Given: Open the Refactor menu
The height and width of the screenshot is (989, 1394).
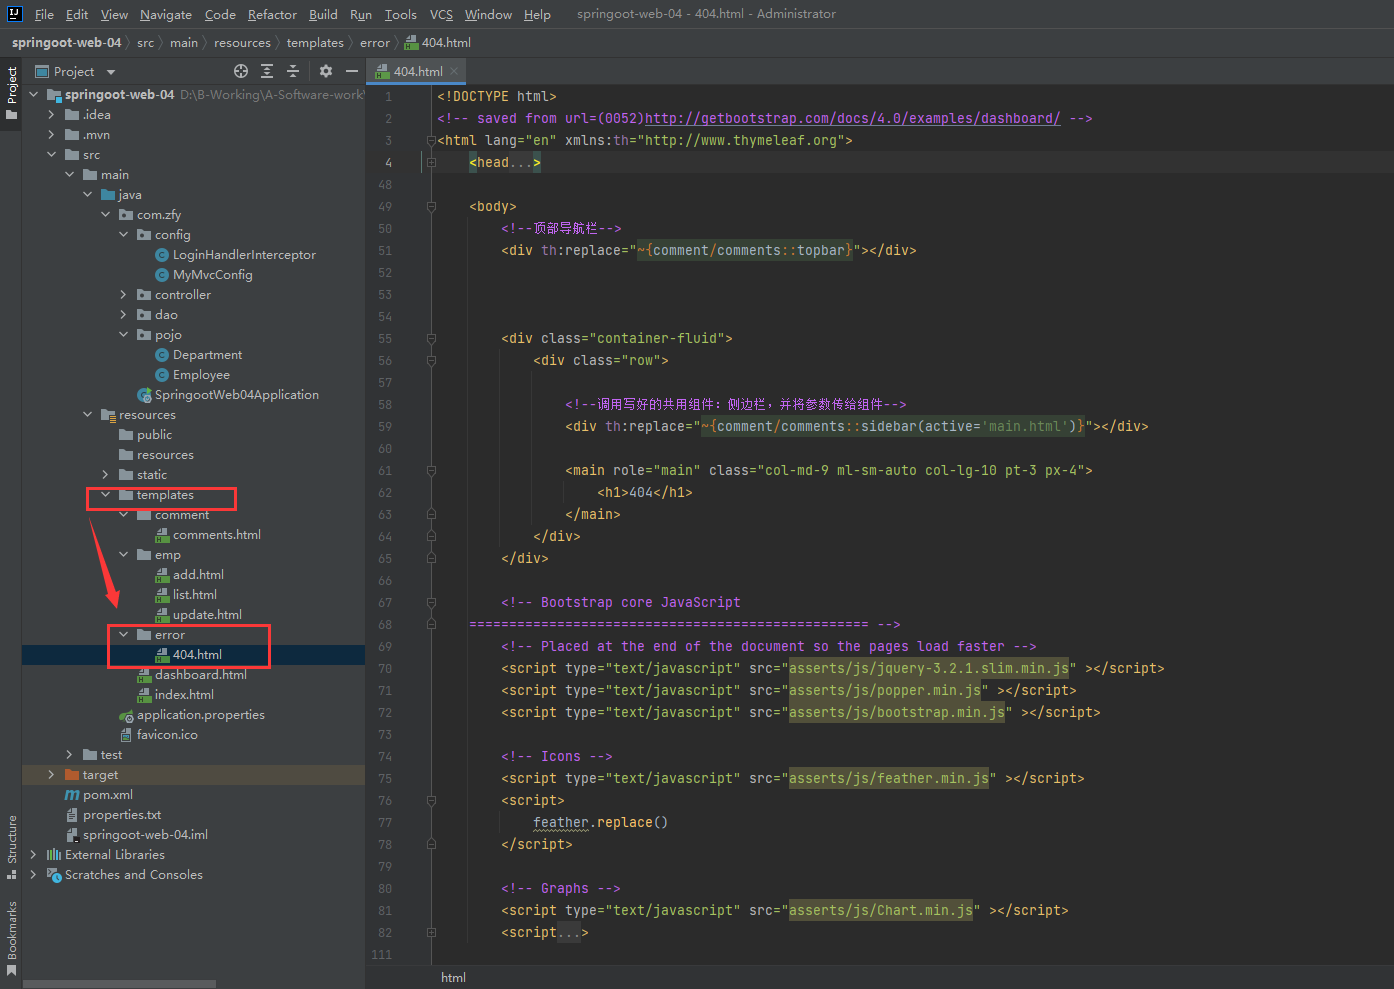Looking at the screenshot, I should tap(272, 14).
